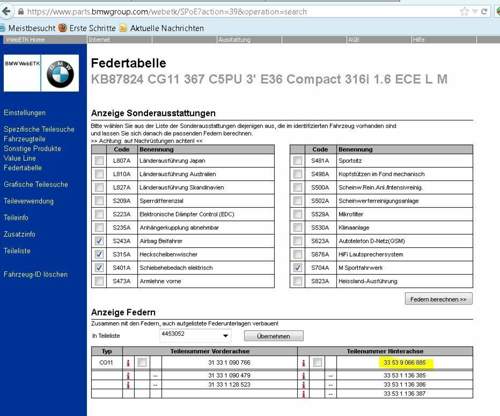Bookmark this page with the star icon

pyautogui.click(x=464, y=12)
